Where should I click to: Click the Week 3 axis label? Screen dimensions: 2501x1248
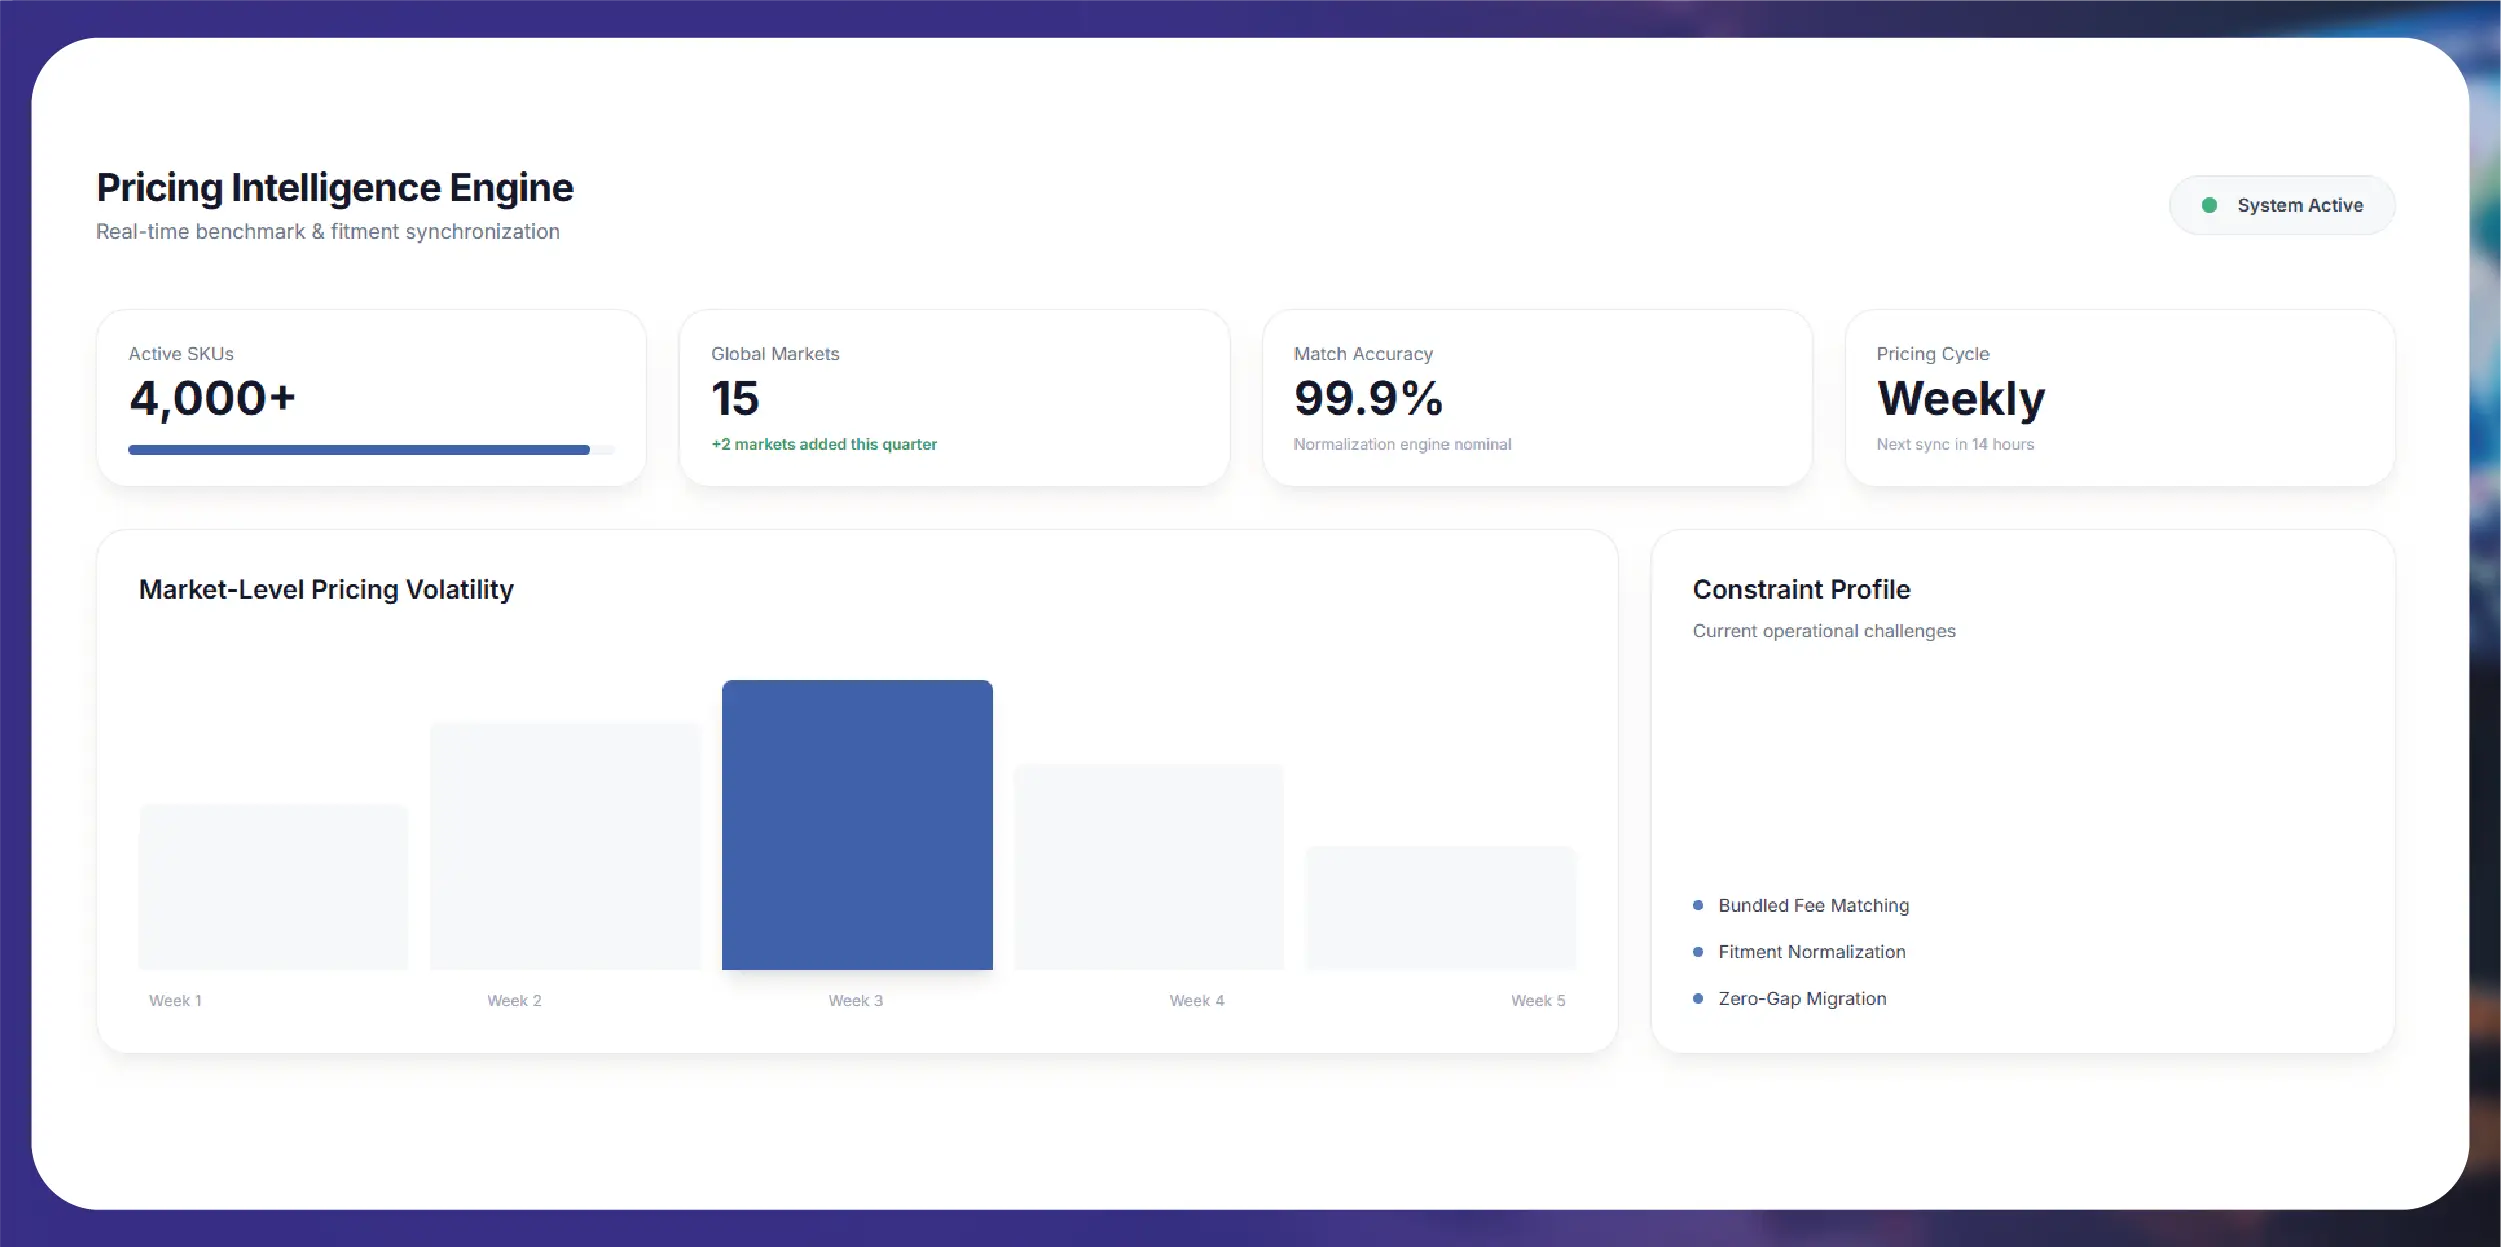point(856,1001)
